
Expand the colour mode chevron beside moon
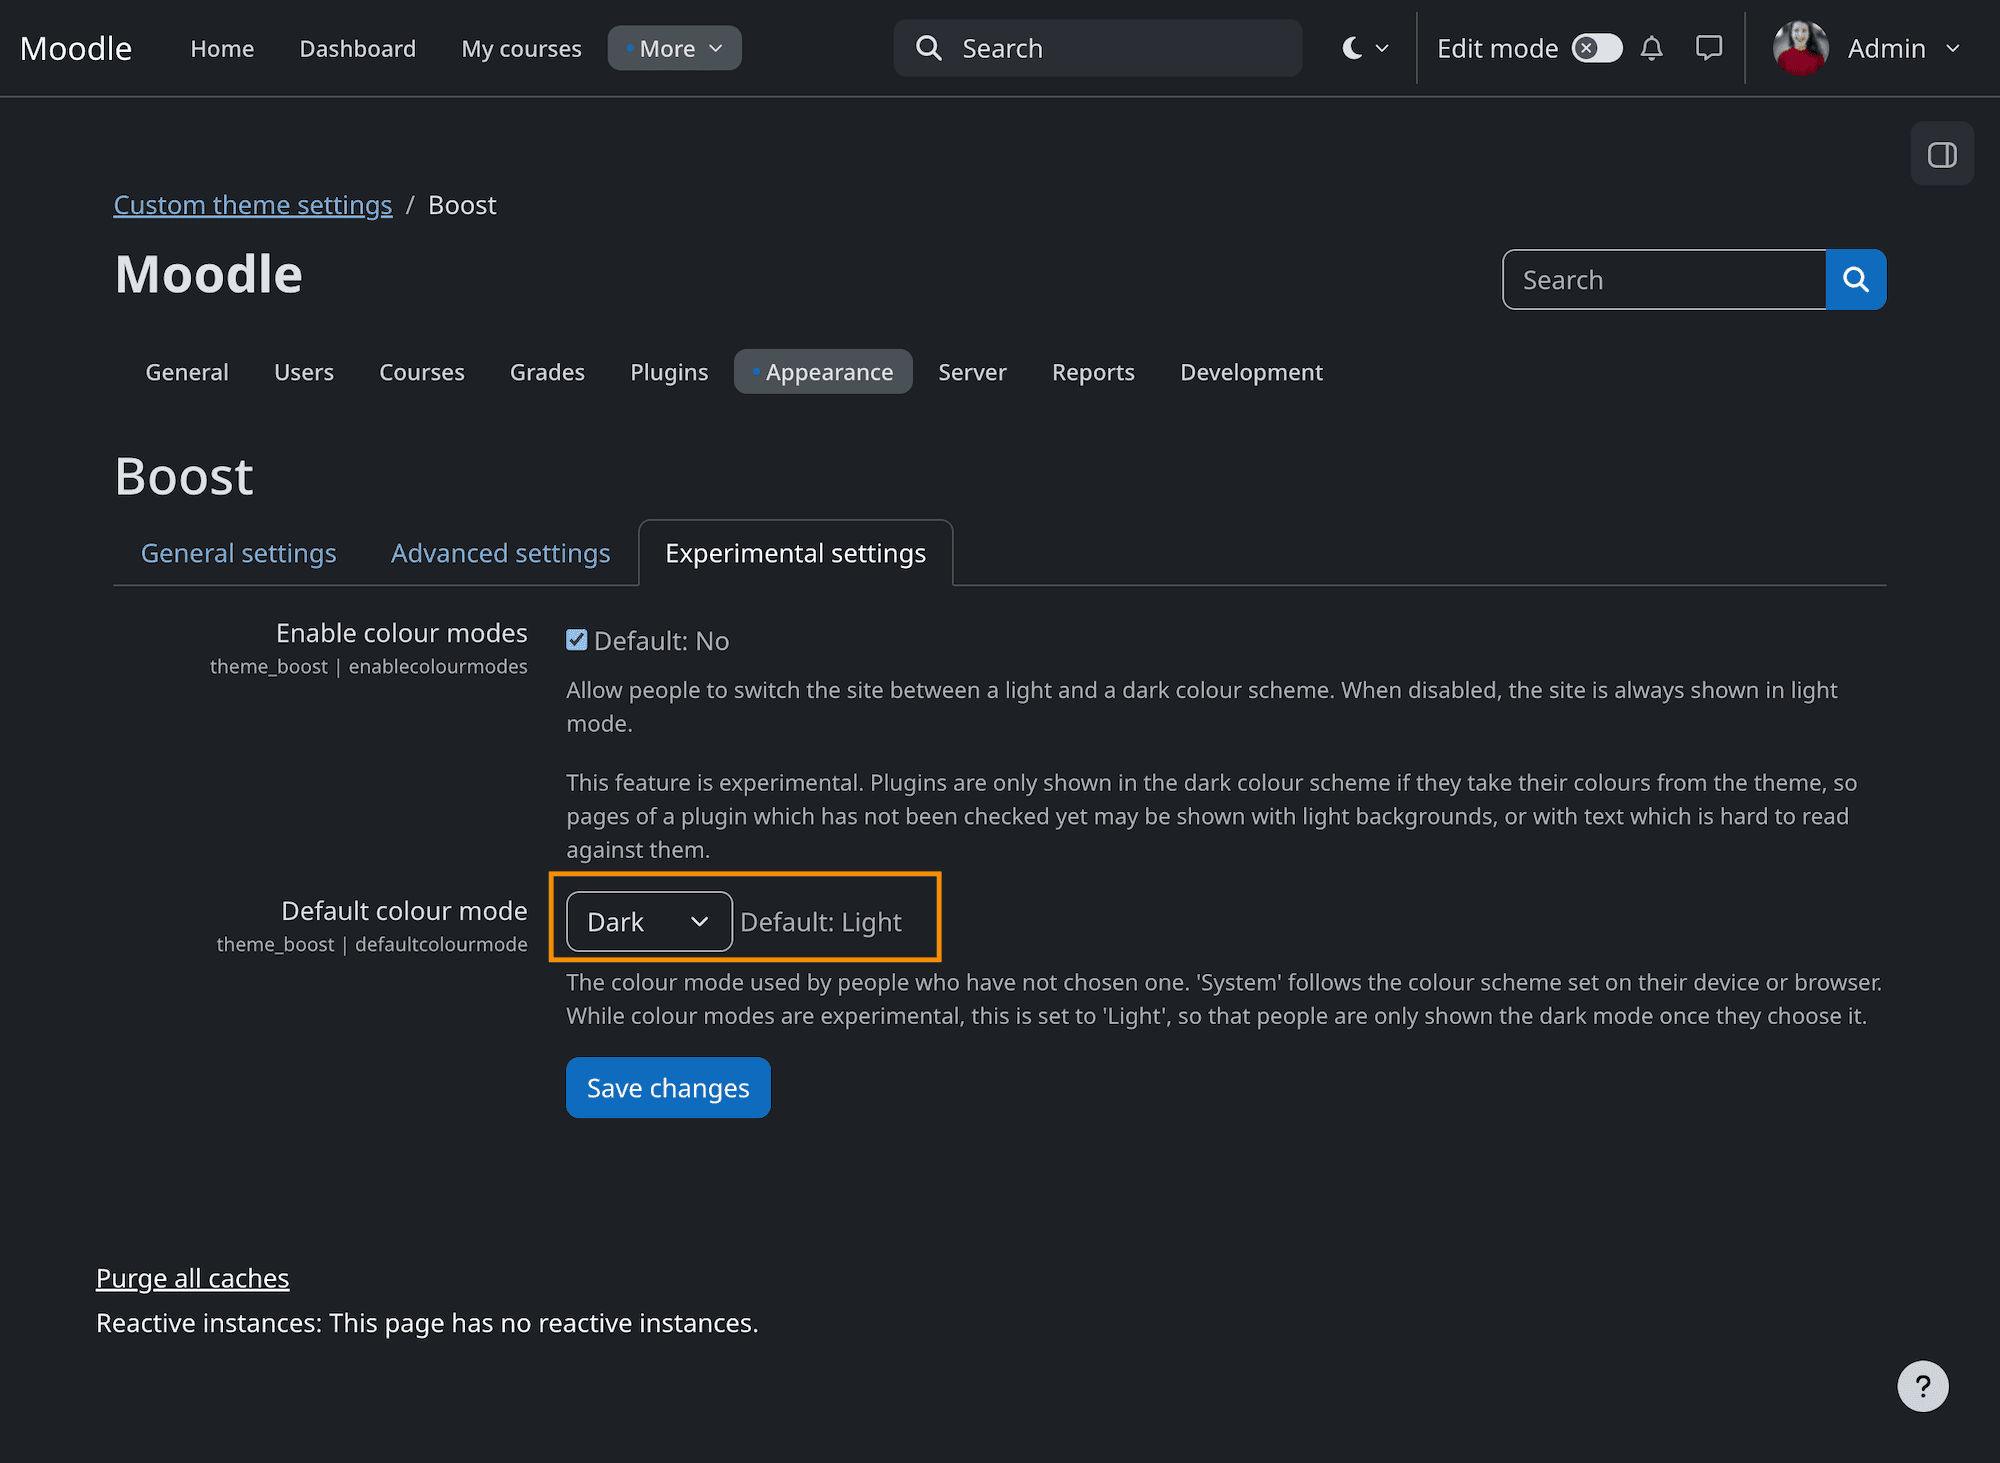click(1382, 48)
